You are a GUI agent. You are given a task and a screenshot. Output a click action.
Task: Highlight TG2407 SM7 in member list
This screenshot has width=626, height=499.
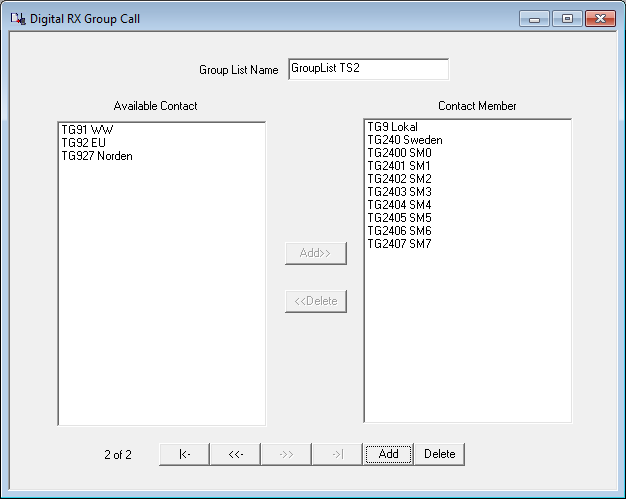click(399, 244)
